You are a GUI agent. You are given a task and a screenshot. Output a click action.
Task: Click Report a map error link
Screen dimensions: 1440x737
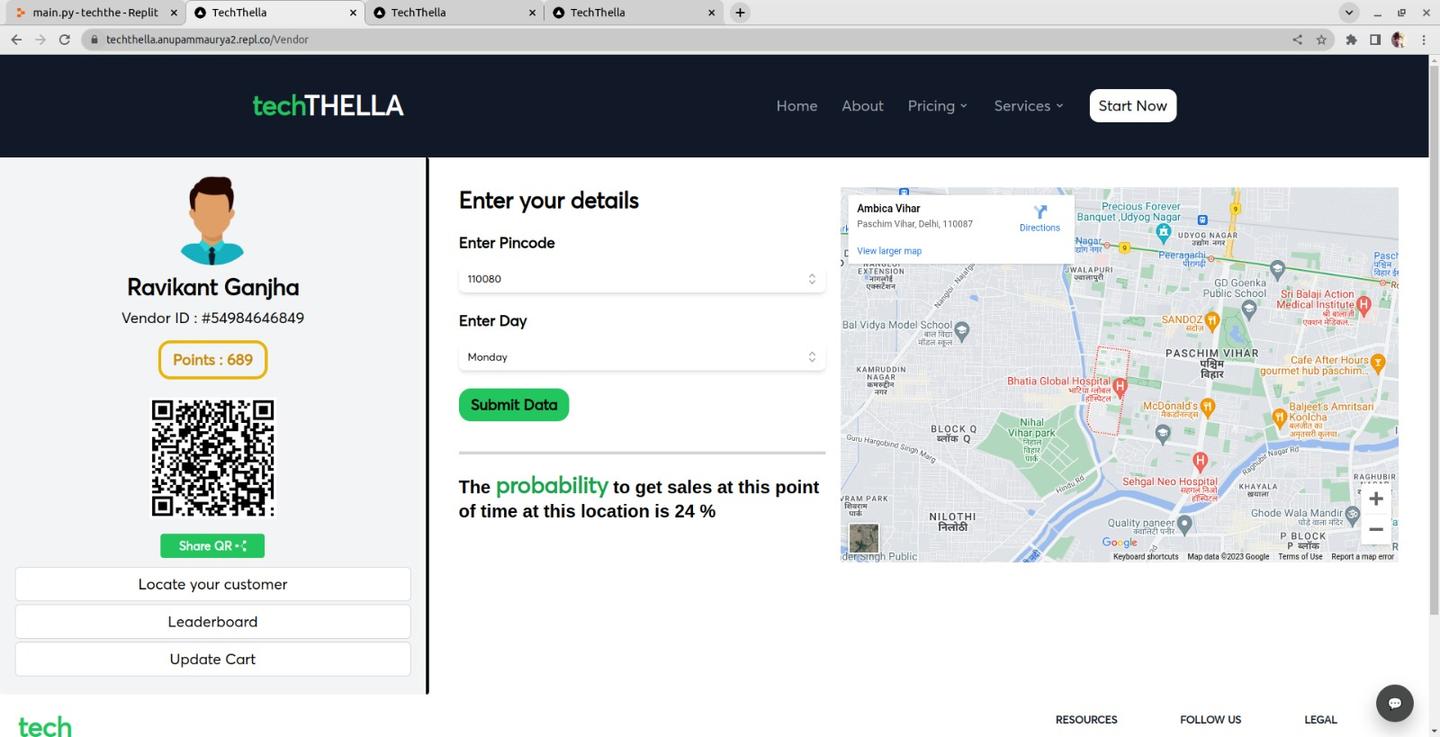coord(1362,557)
